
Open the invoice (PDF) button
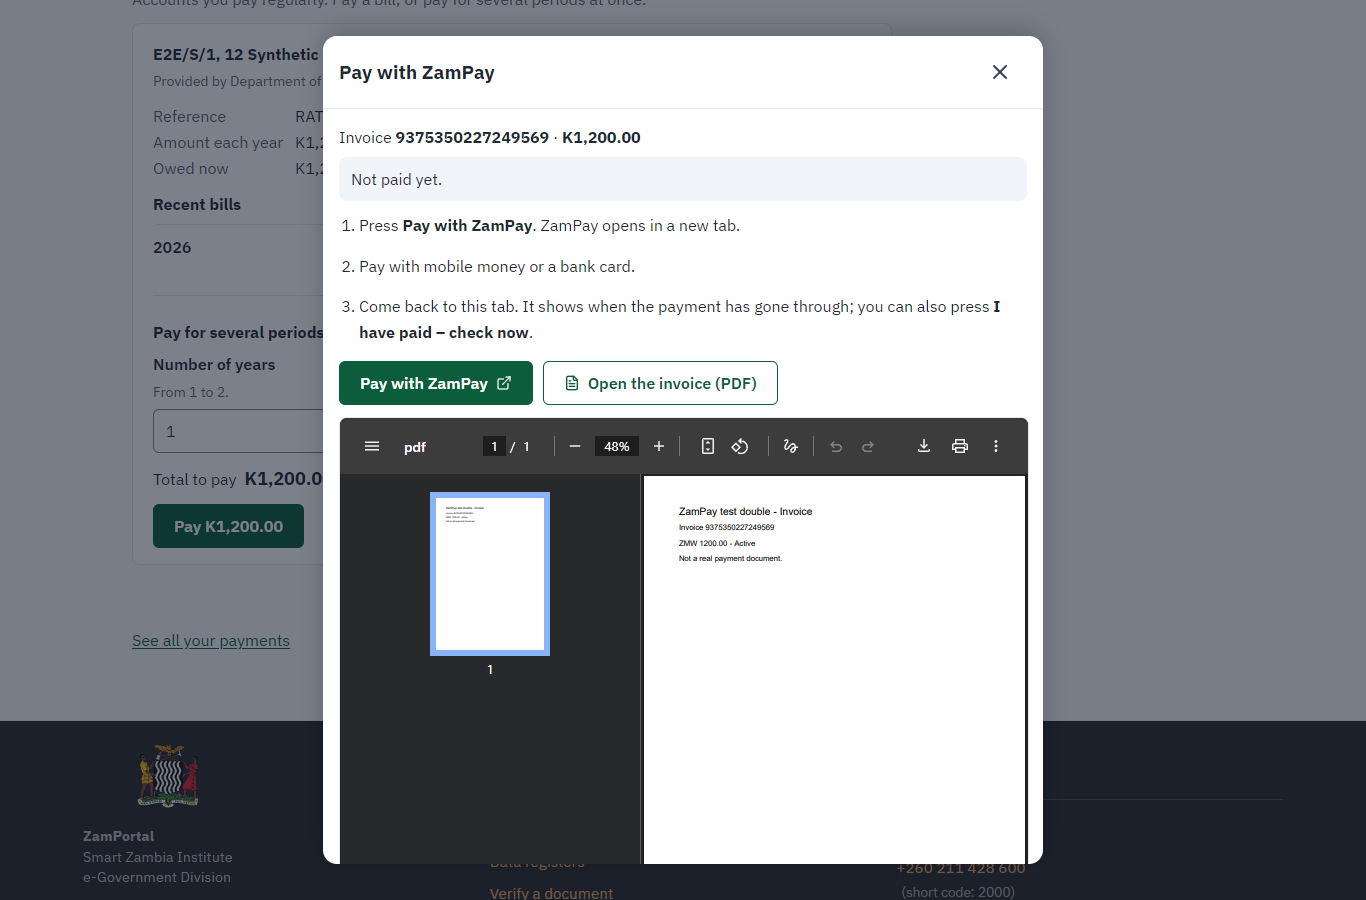coord(660,383)
